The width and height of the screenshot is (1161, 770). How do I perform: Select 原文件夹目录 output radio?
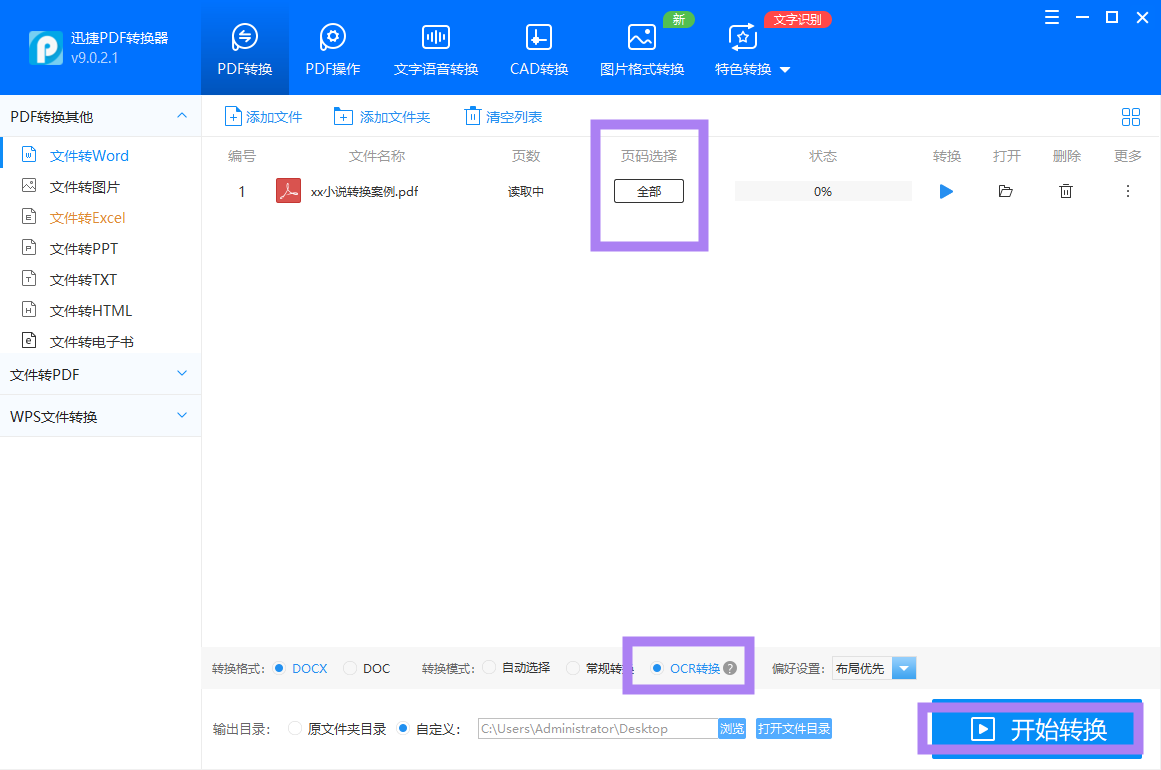[295, 729]
